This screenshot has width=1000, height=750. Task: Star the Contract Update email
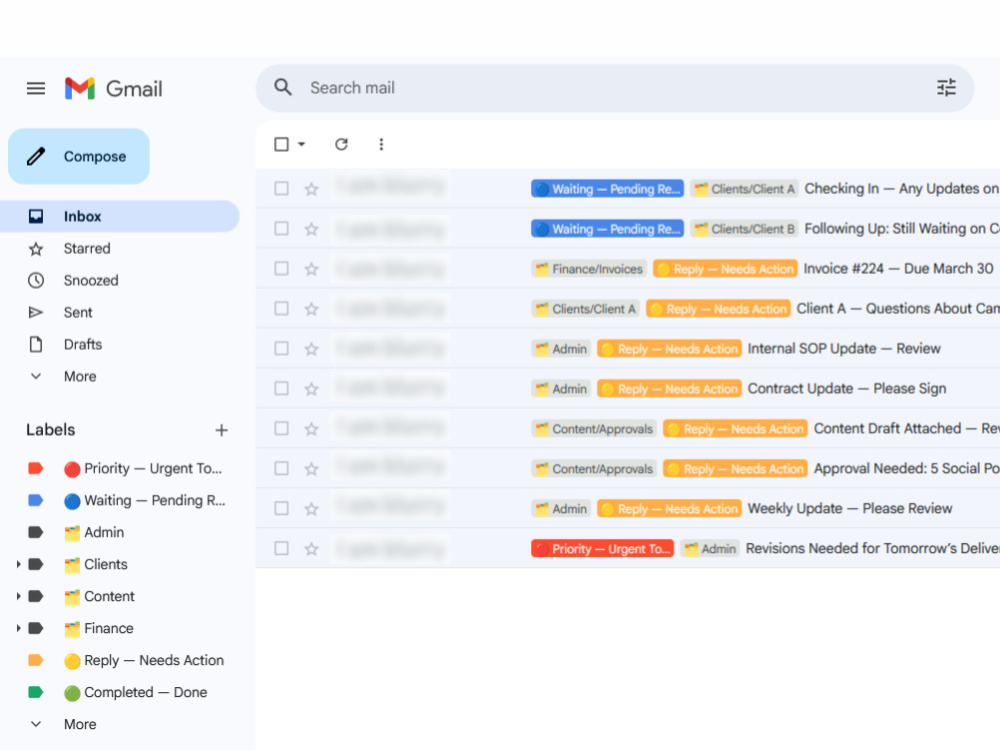click(311, 389)
